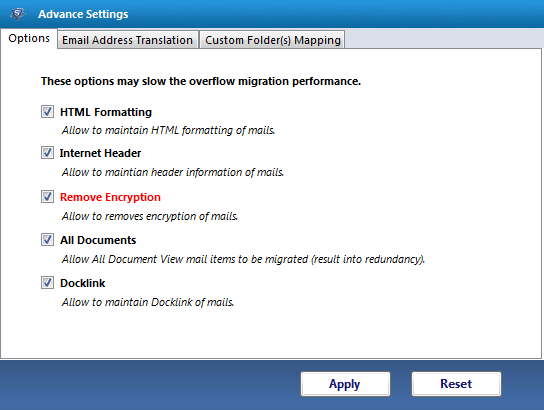Disable the Remove Encryption checkbox

[x=47, y=197]
